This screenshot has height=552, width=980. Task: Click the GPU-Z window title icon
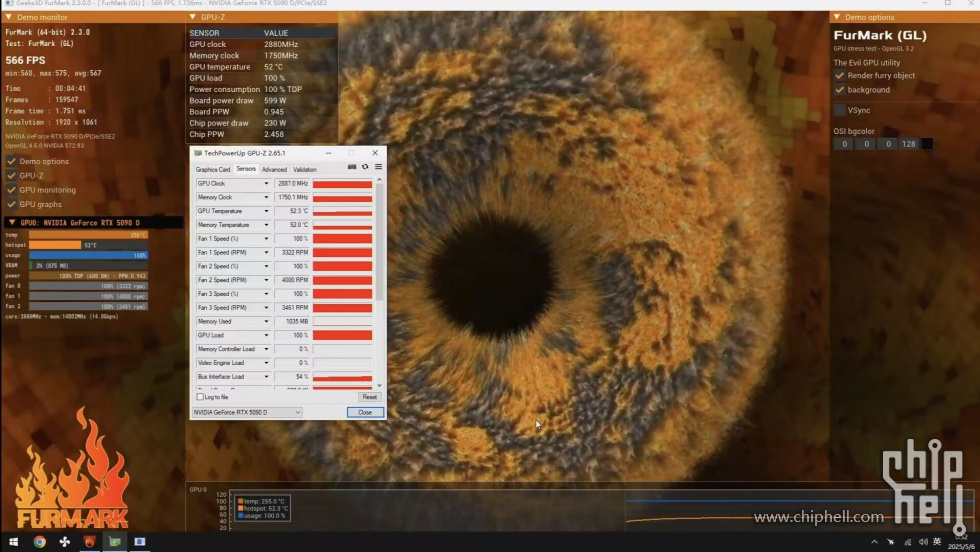coord(198,153)
